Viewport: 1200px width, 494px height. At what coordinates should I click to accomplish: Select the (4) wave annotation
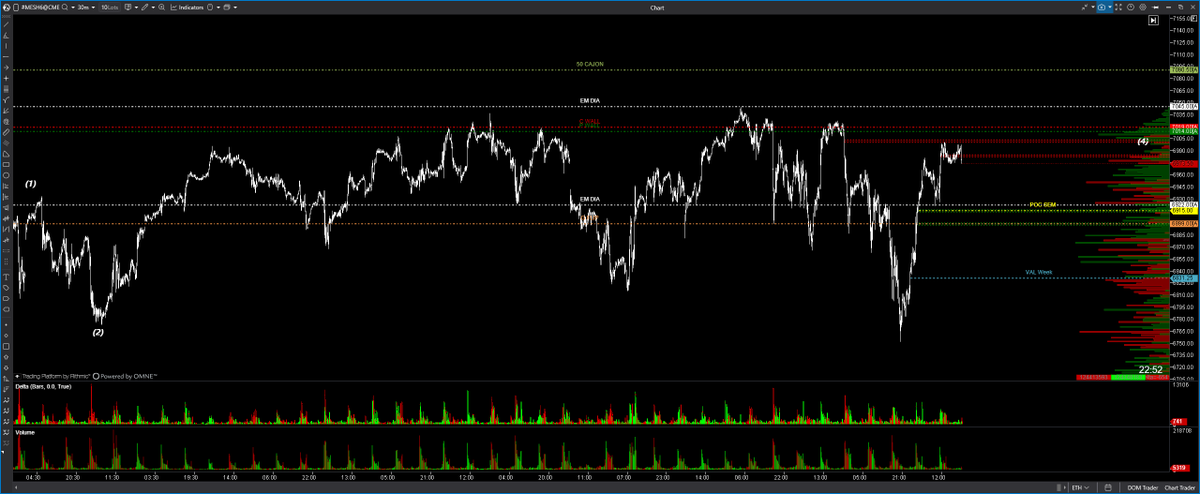pos(1142,142)
